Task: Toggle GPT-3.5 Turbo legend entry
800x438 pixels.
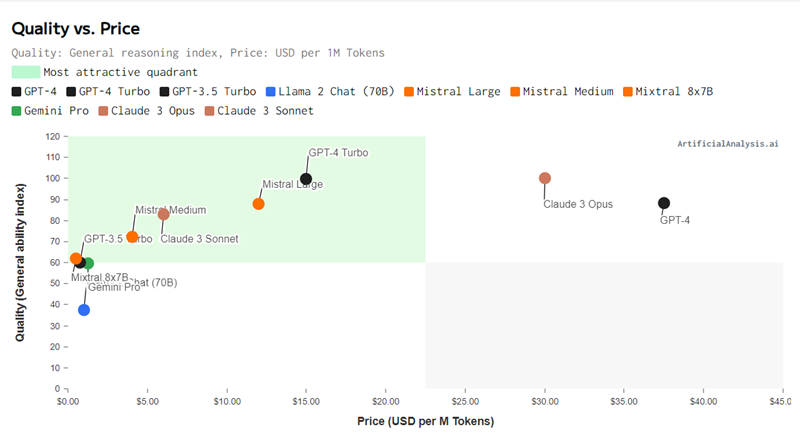Action: [208, 92]
